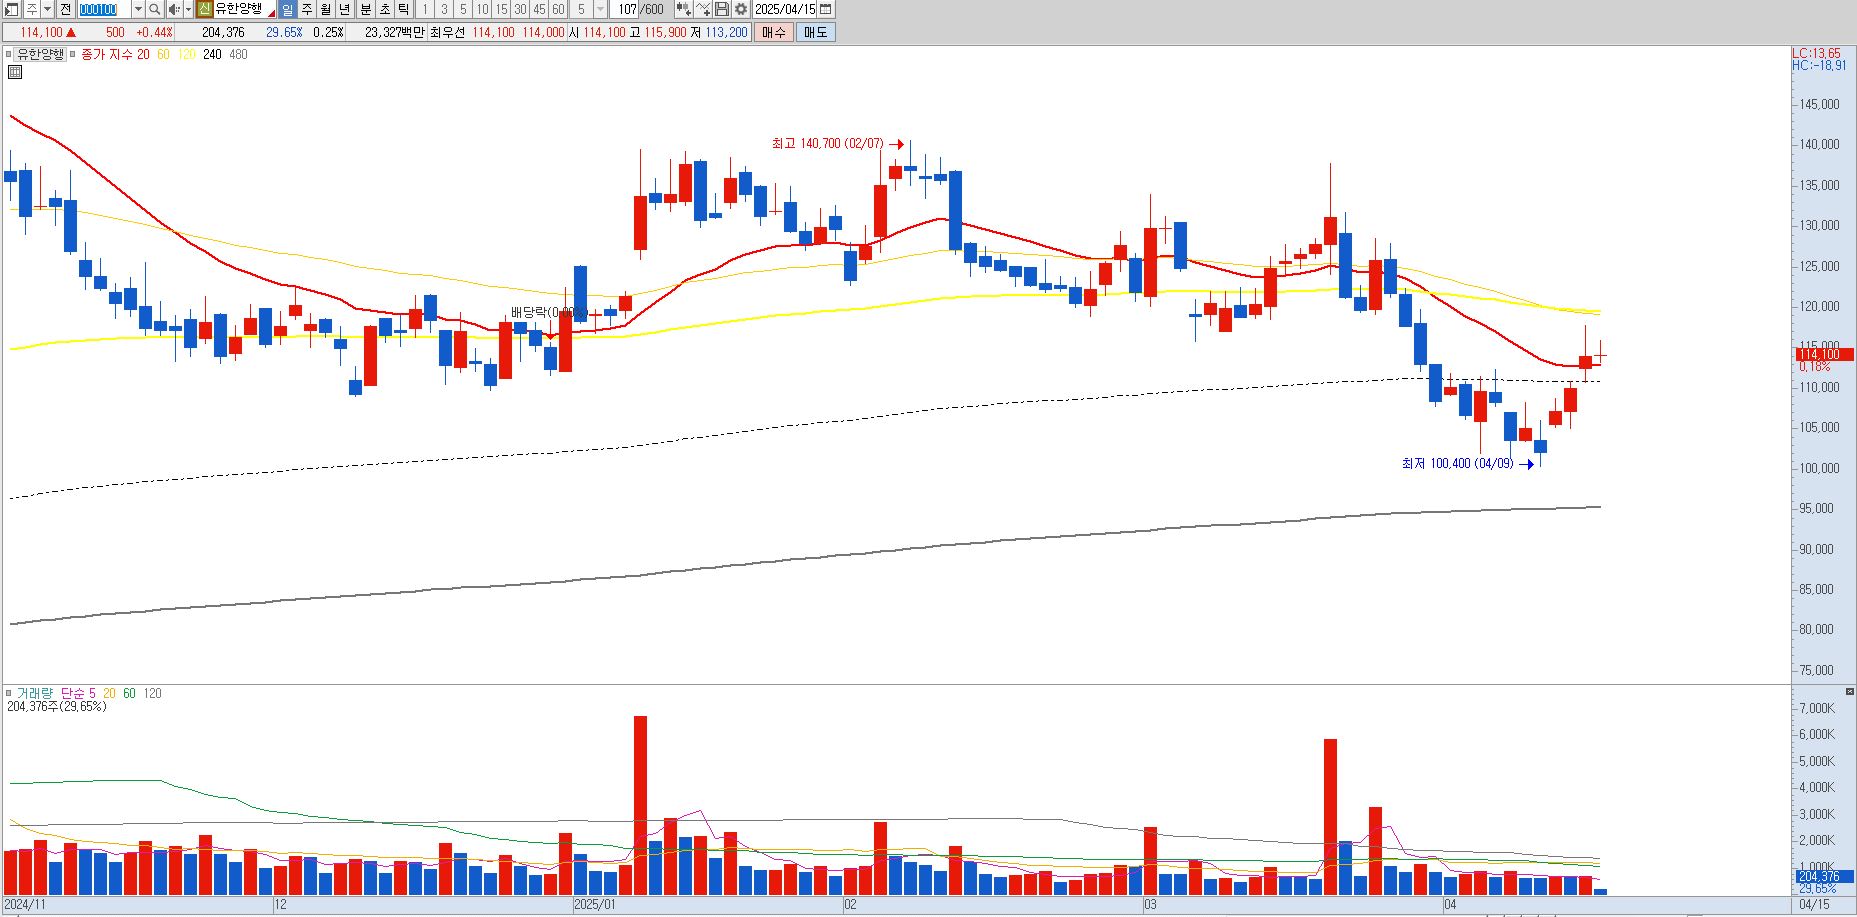Click the search magnifier icon

[155, 9]
